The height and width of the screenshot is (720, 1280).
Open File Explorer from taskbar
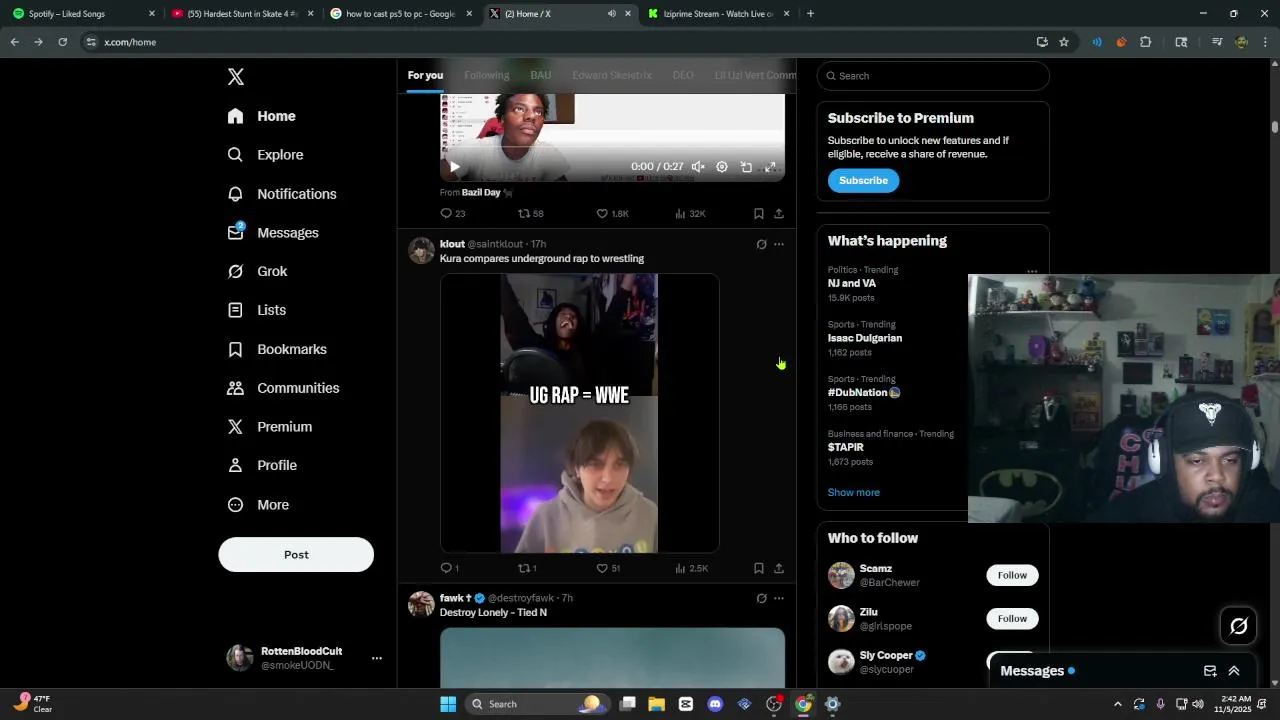coord(657,704)
